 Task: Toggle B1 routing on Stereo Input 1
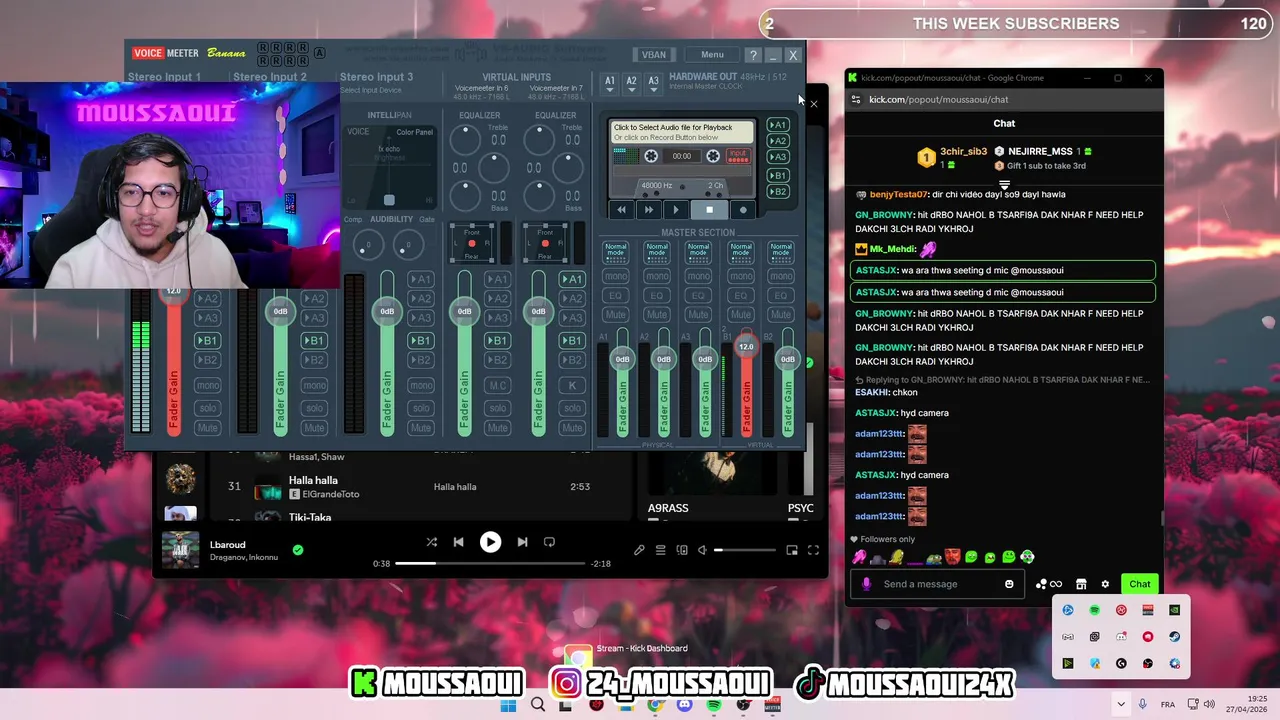(x=207, y=340)
